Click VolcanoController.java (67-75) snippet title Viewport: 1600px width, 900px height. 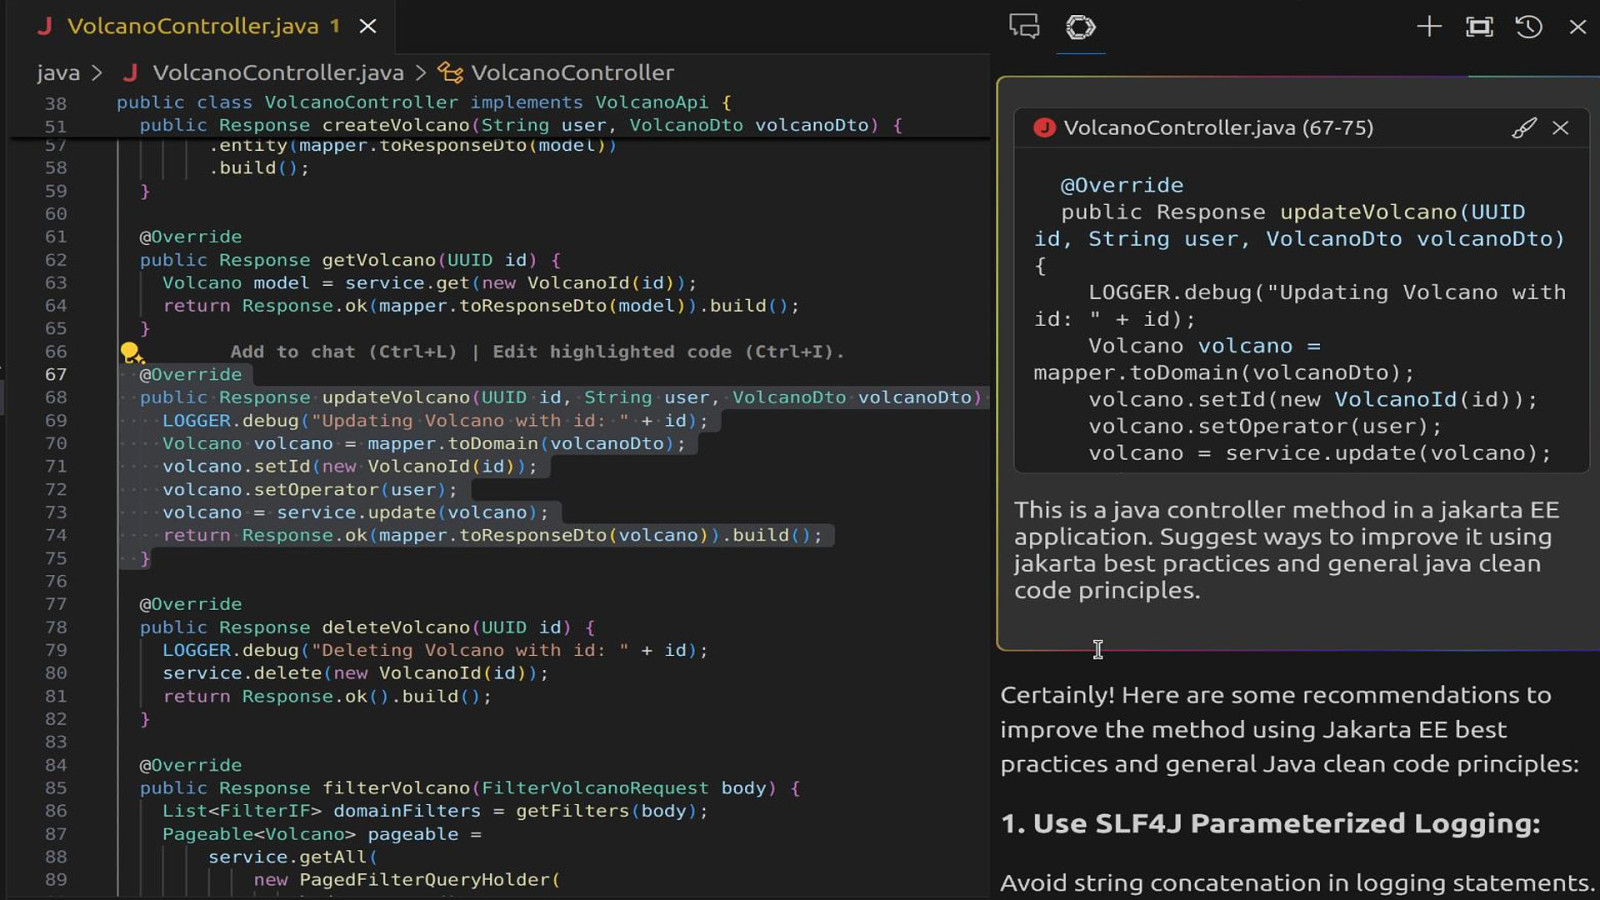pyautogui.click(x=1218, y=128)
